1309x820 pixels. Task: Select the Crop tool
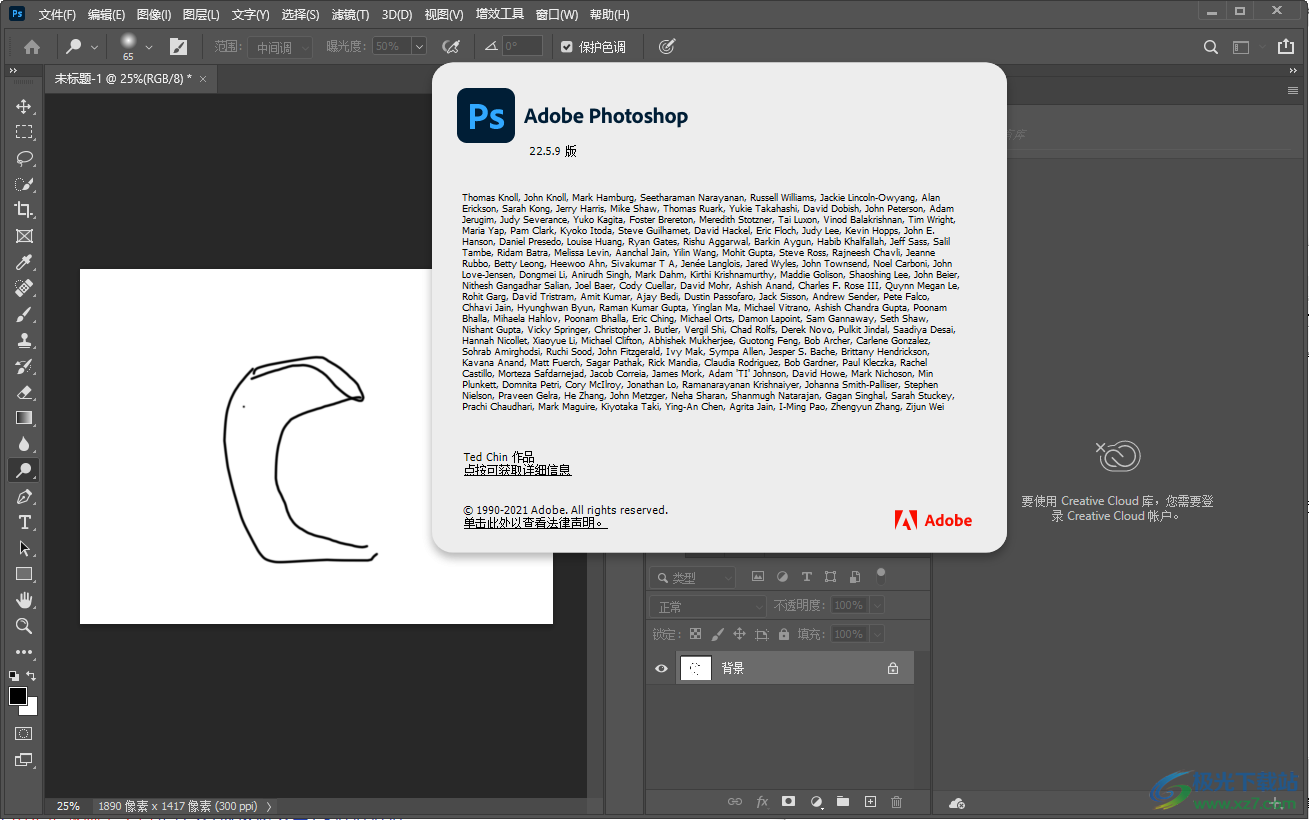24,210
